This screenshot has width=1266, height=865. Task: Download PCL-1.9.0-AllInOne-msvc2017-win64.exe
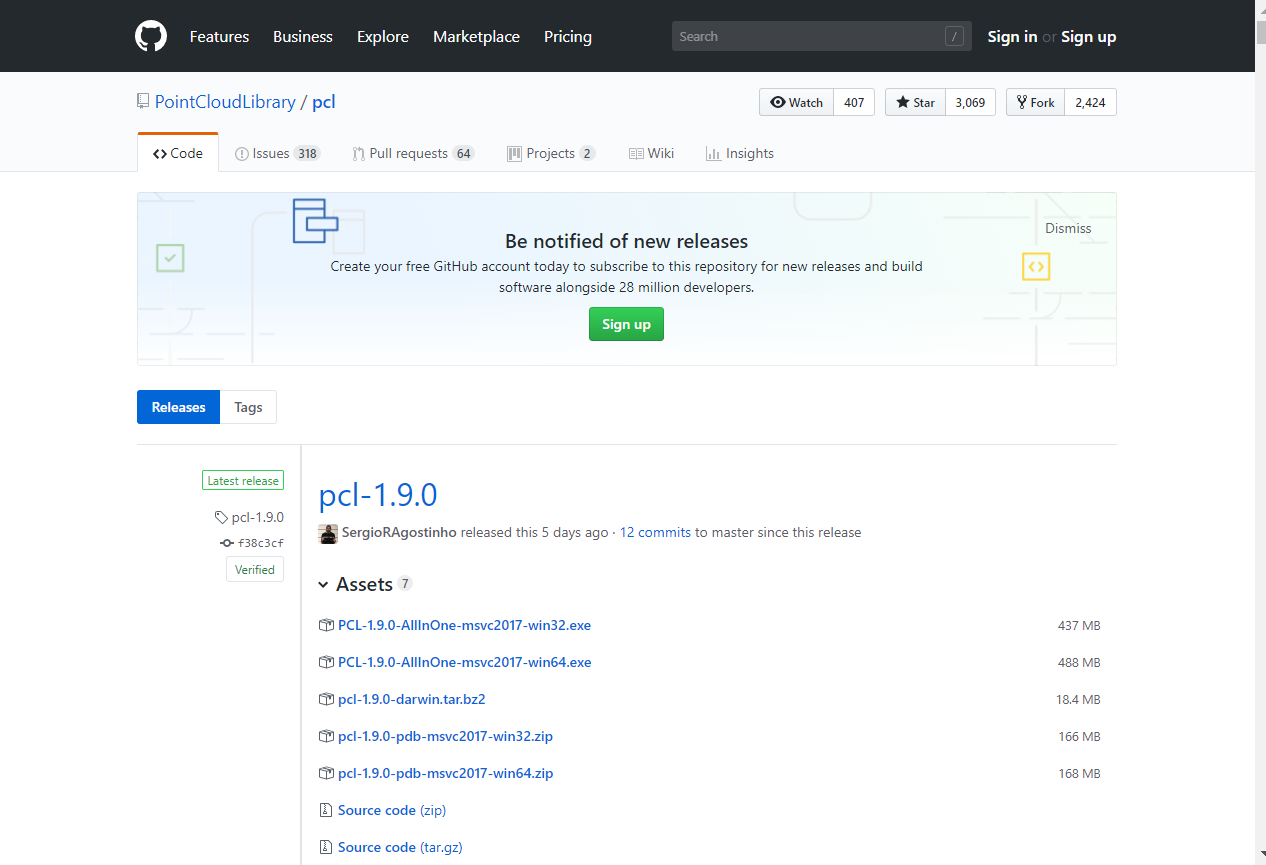pyautogui.click(x=464, y=662)
